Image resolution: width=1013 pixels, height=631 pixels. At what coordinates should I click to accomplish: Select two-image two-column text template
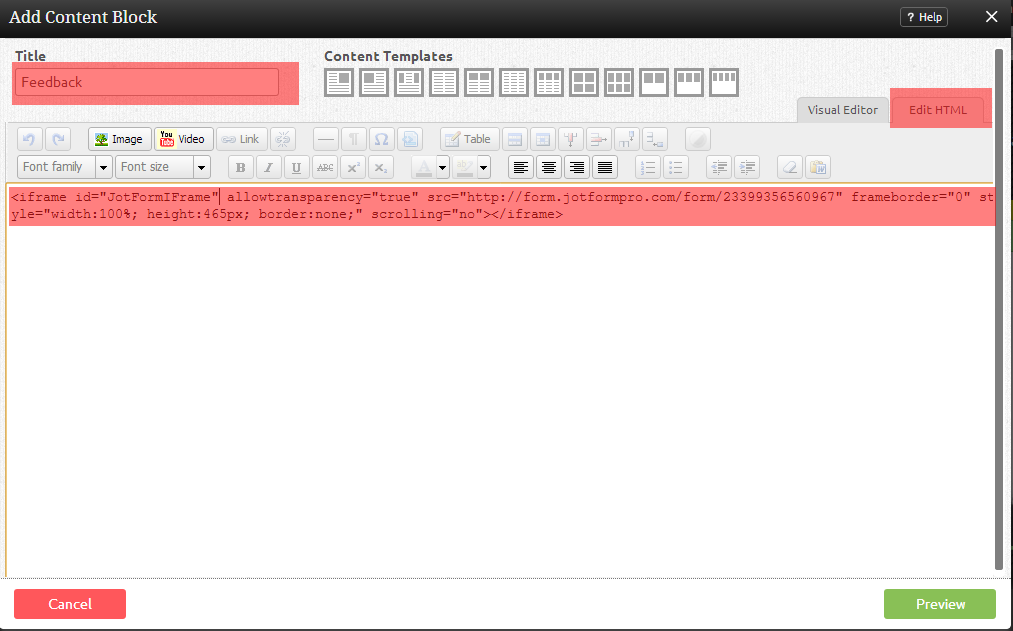pos(479,83)
